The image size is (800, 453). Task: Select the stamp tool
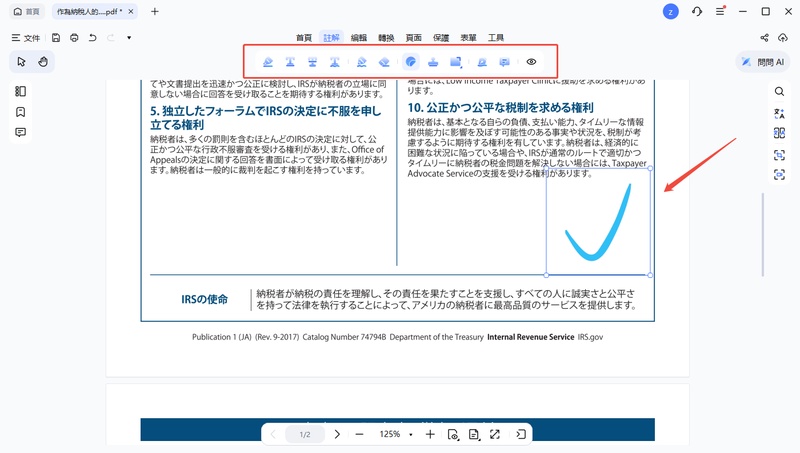coord(433,62)
